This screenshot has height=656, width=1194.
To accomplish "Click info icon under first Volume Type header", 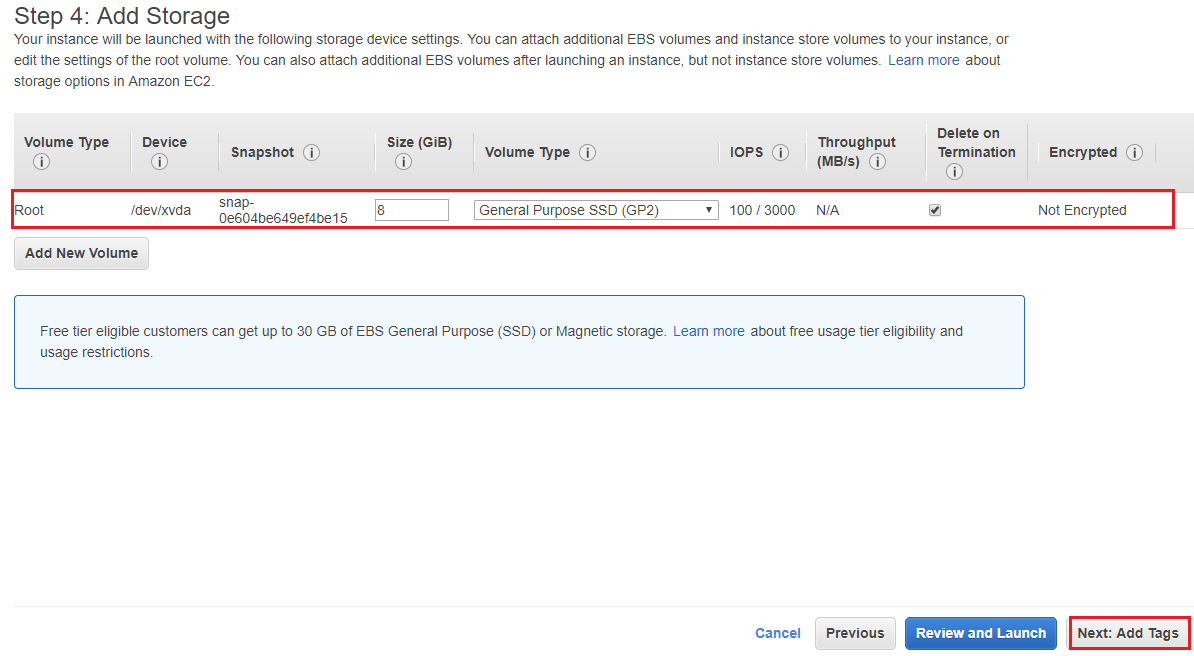I will pos(41,162).
